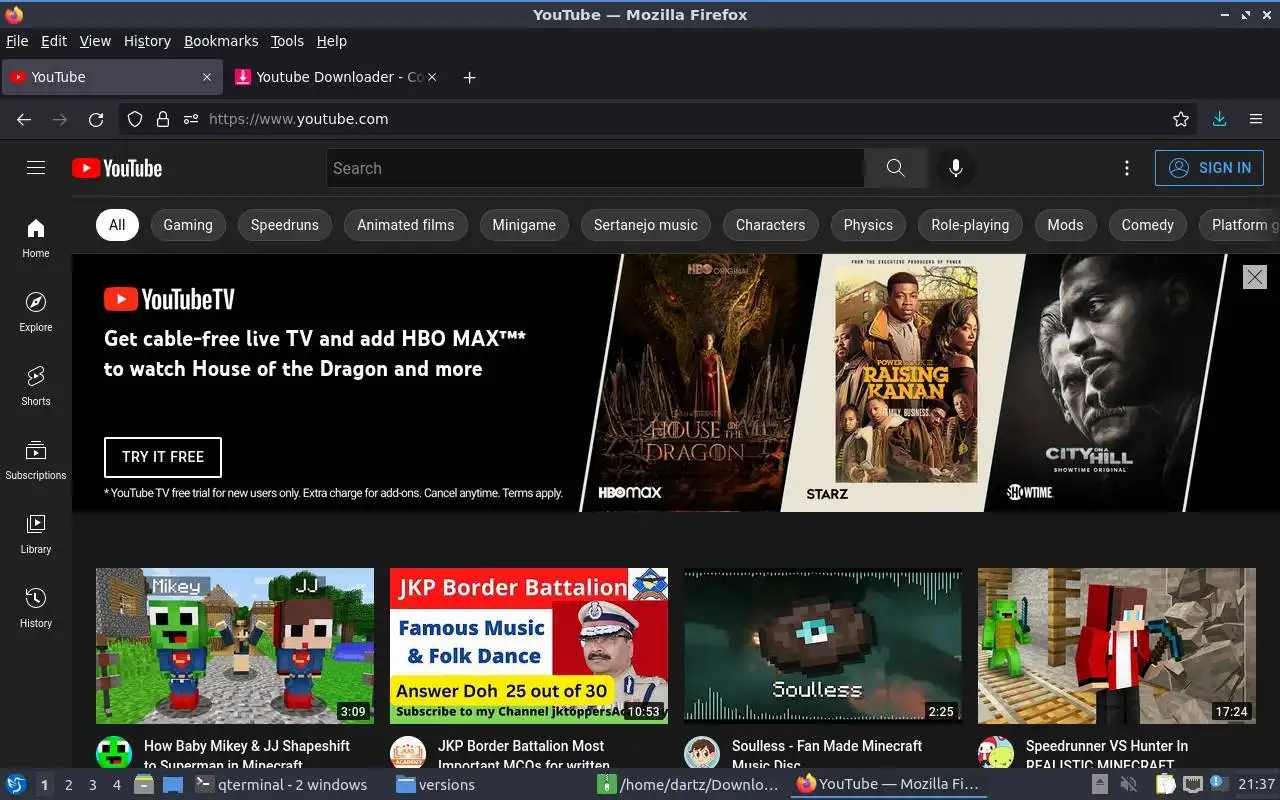Open Library in the sidebar
Viewport: 1280px width, 800px height.
click(36, 534)
